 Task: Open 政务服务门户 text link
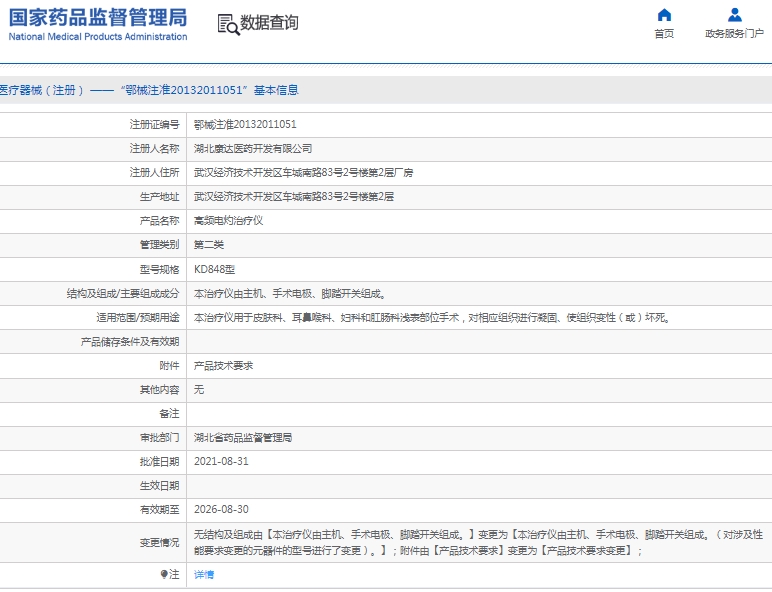[x=735, y=33]
